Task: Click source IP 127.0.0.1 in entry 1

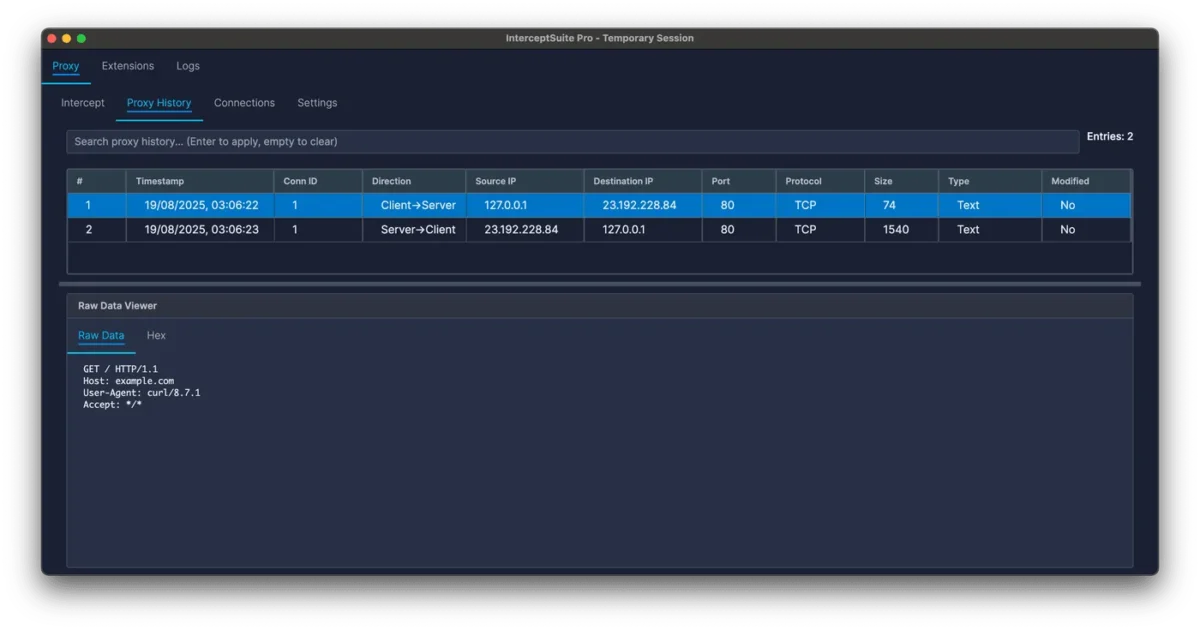Action: coord(506,205)
